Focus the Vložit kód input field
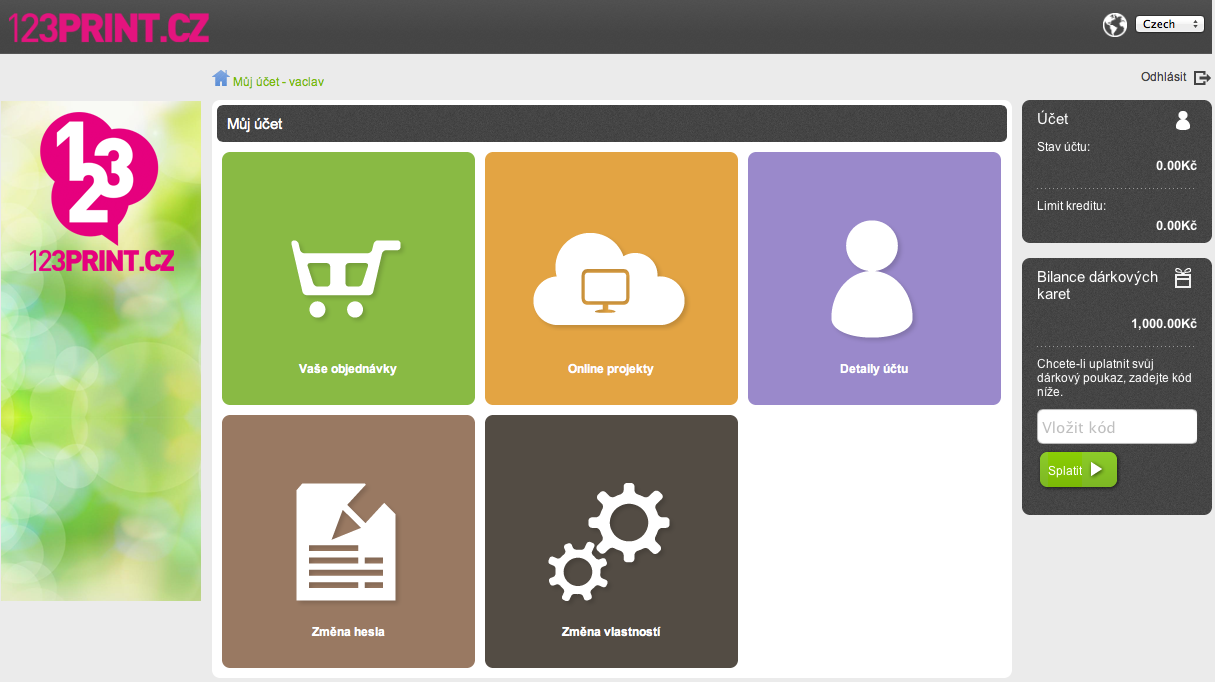 (1116, 427)
